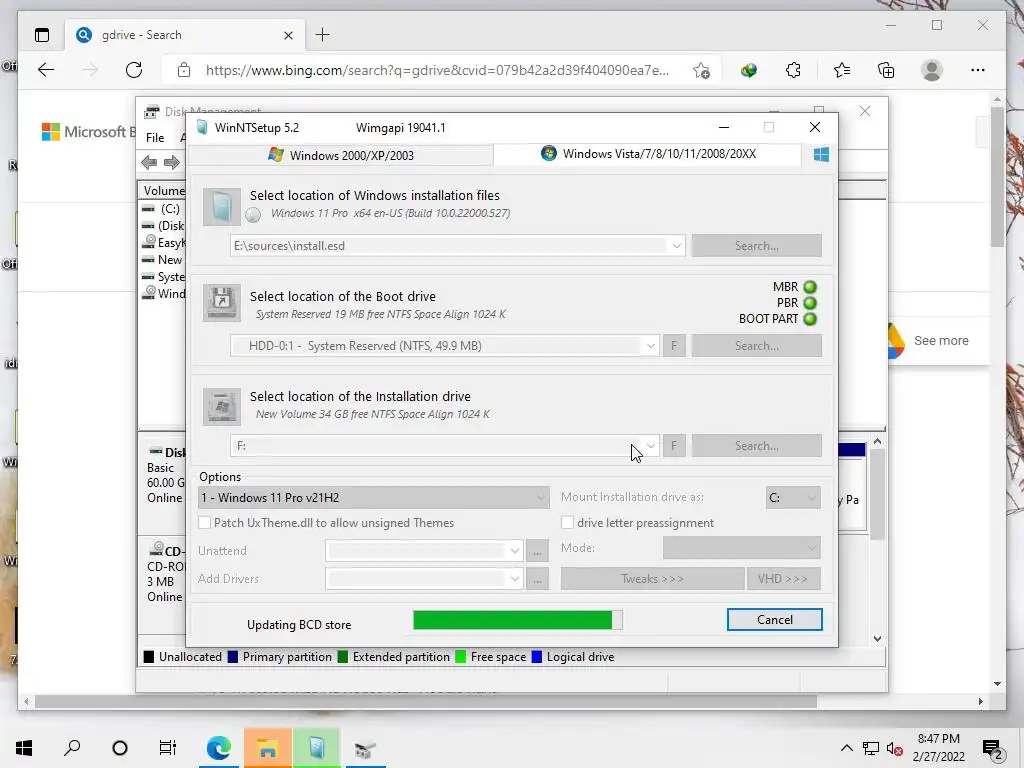Viewport: 1024px width, 768px height.
Task: Open Task View on the taskbar
Action: click(x=168, y=748)
